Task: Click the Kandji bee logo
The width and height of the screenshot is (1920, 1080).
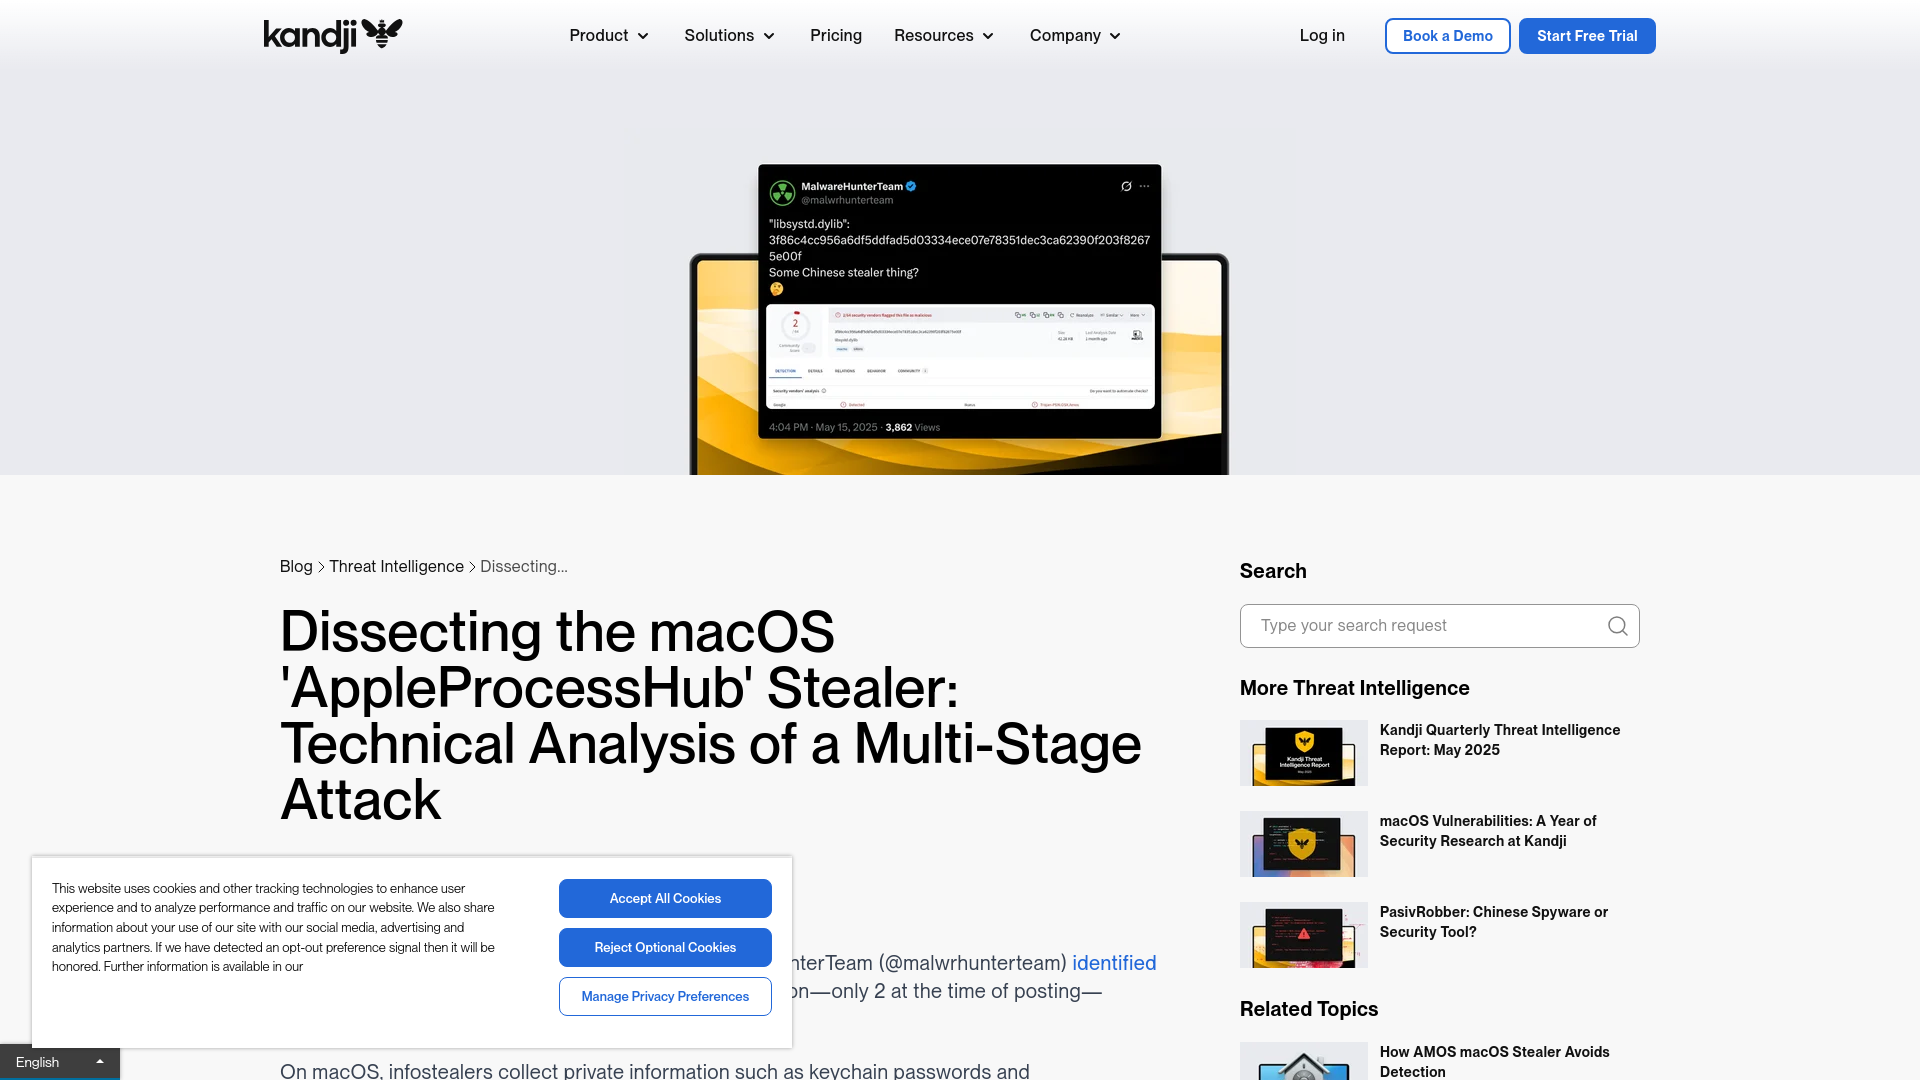Action: tap(333, 35)
